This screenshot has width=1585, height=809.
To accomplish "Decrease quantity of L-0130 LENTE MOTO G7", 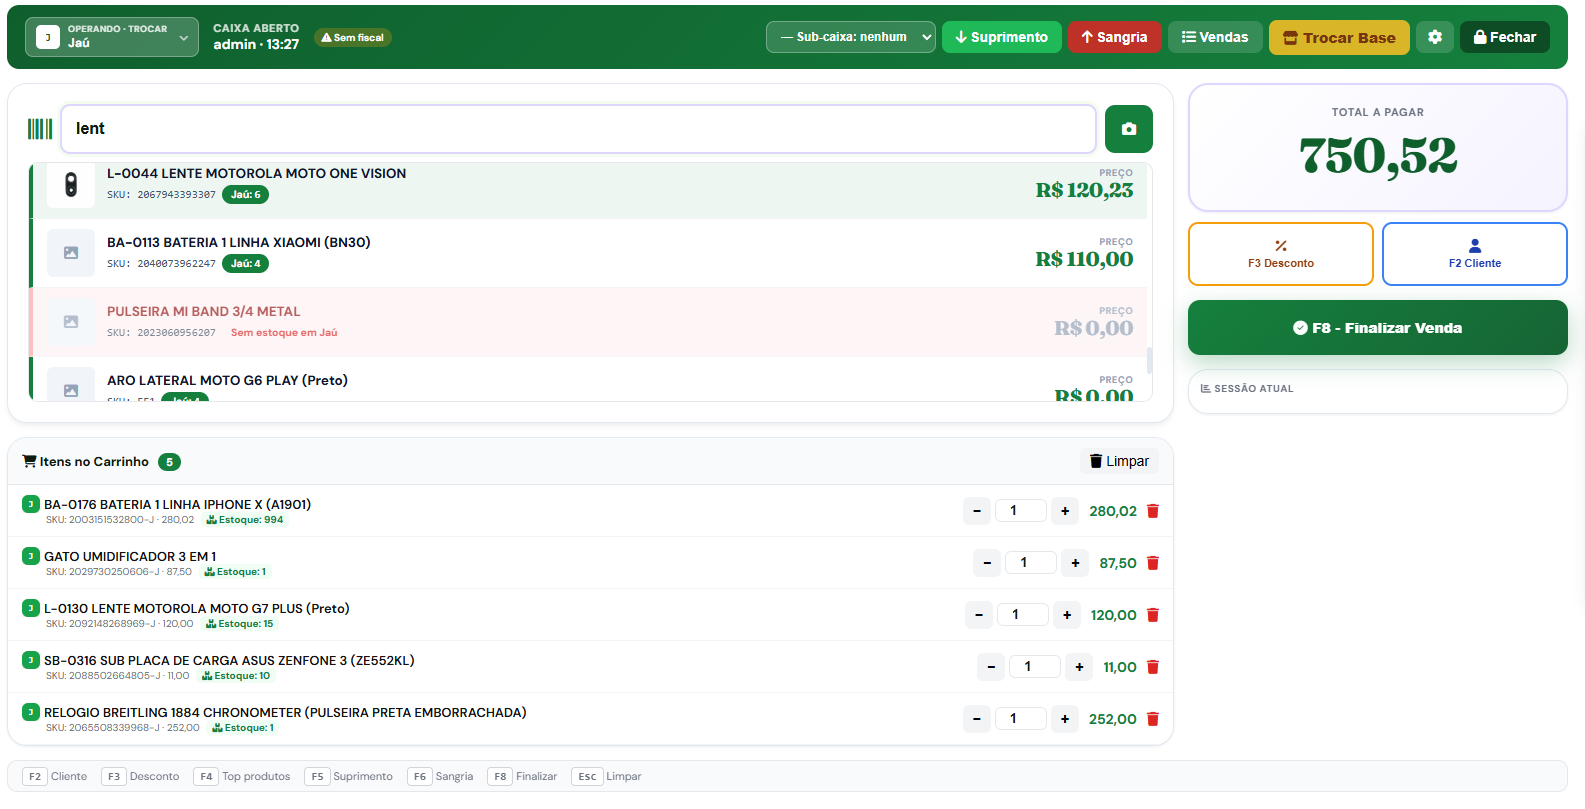I will pos(979,615).
